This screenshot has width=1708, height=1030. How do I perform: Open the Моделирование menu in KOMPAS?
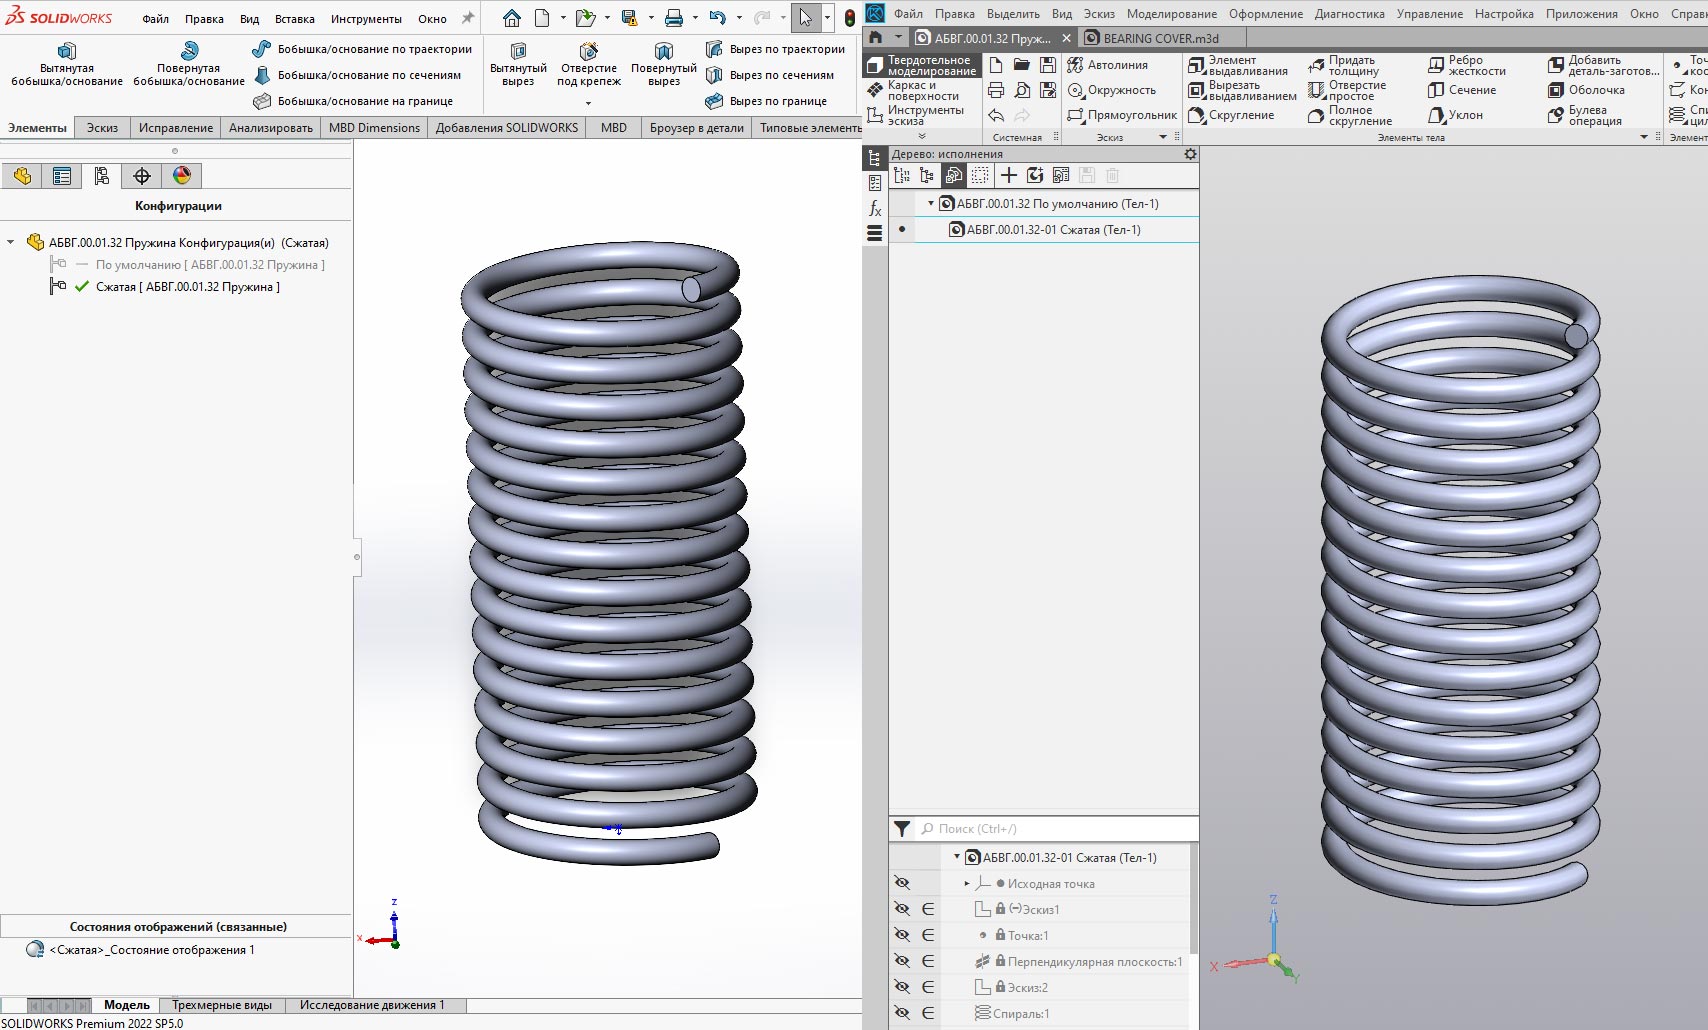[x=1171, y=14]
